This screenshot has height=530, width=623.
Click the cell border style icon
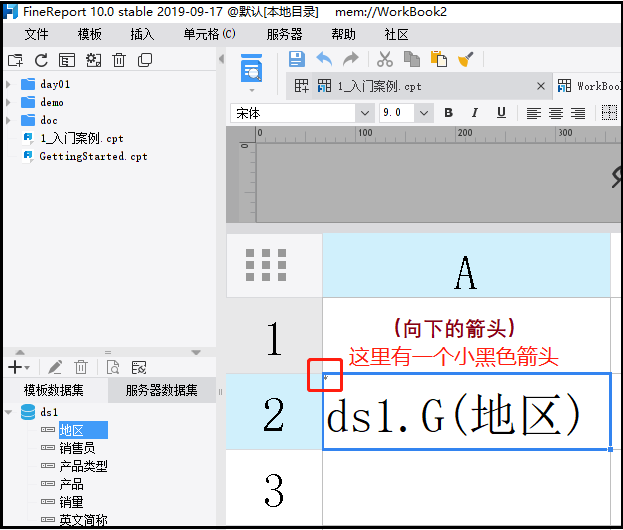tap(609, 113)
